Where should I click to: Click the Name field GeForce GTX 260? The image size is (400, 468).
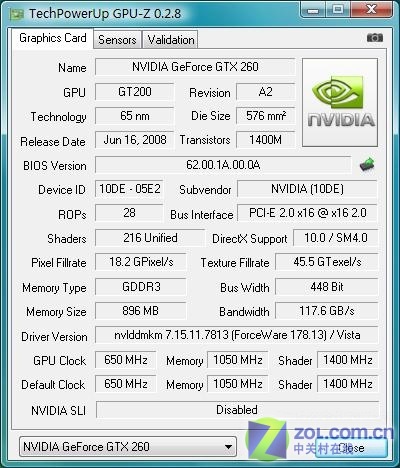pyautogui.click(x=195, y=67)
